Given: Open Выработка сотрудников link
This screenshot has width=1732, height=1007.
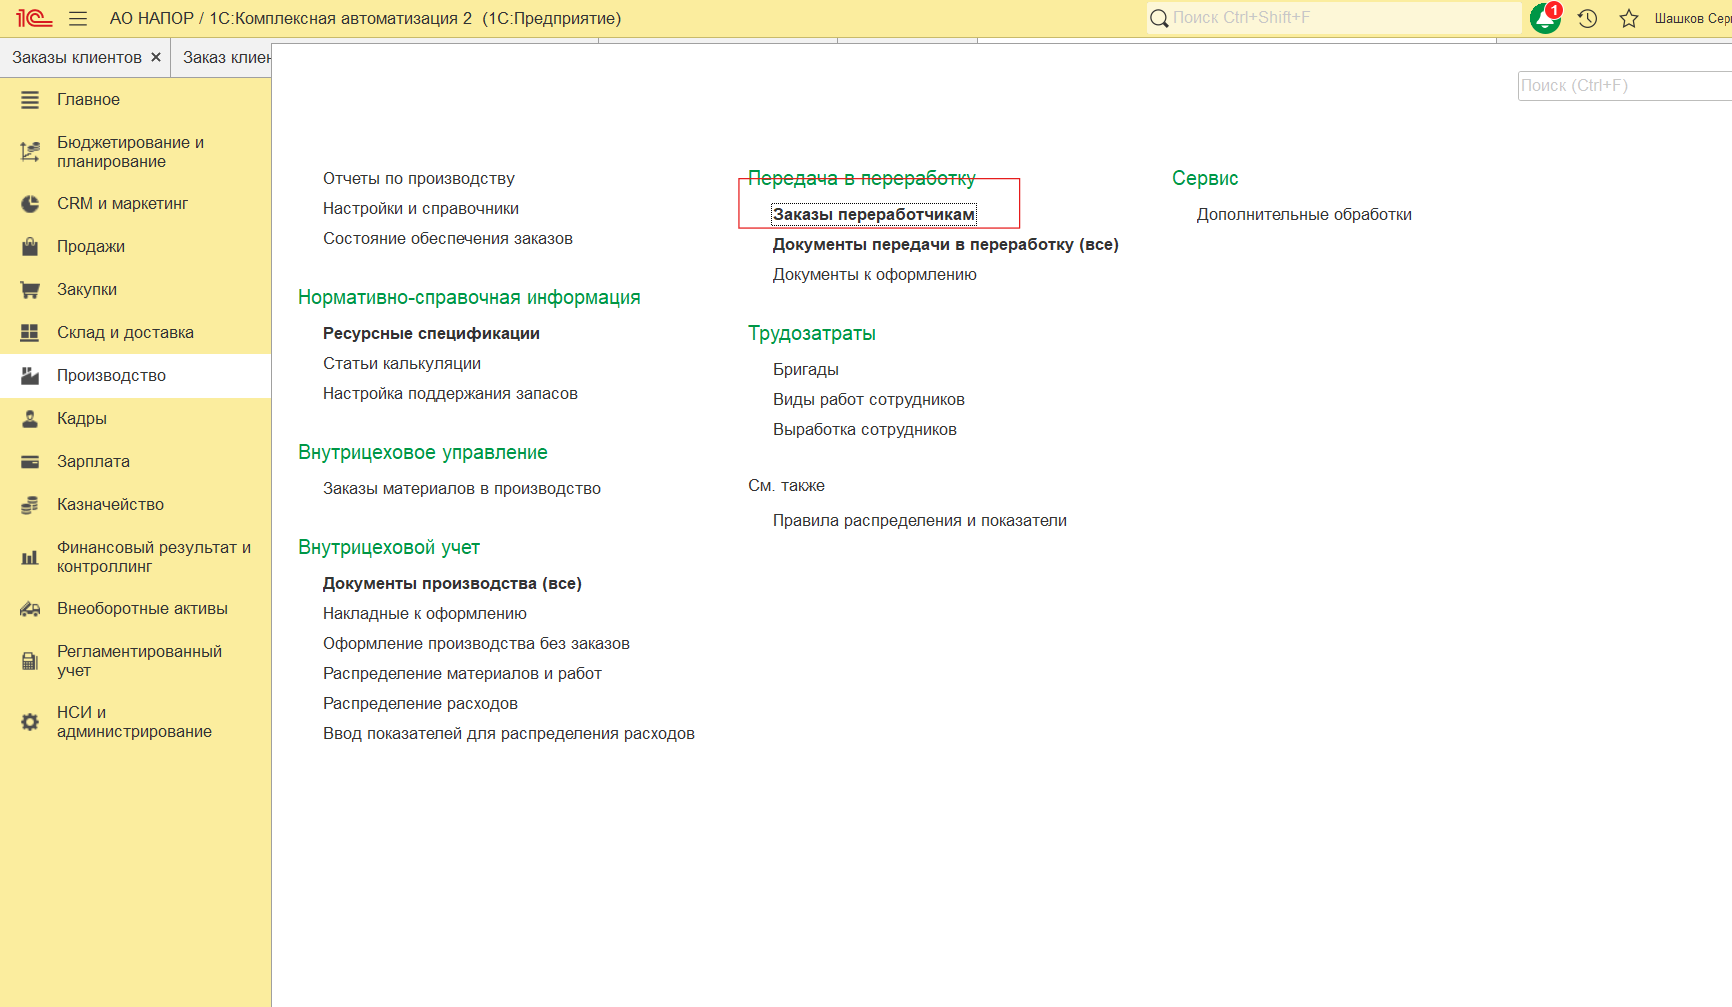Looking at the screenshot, I should (864, 429).
